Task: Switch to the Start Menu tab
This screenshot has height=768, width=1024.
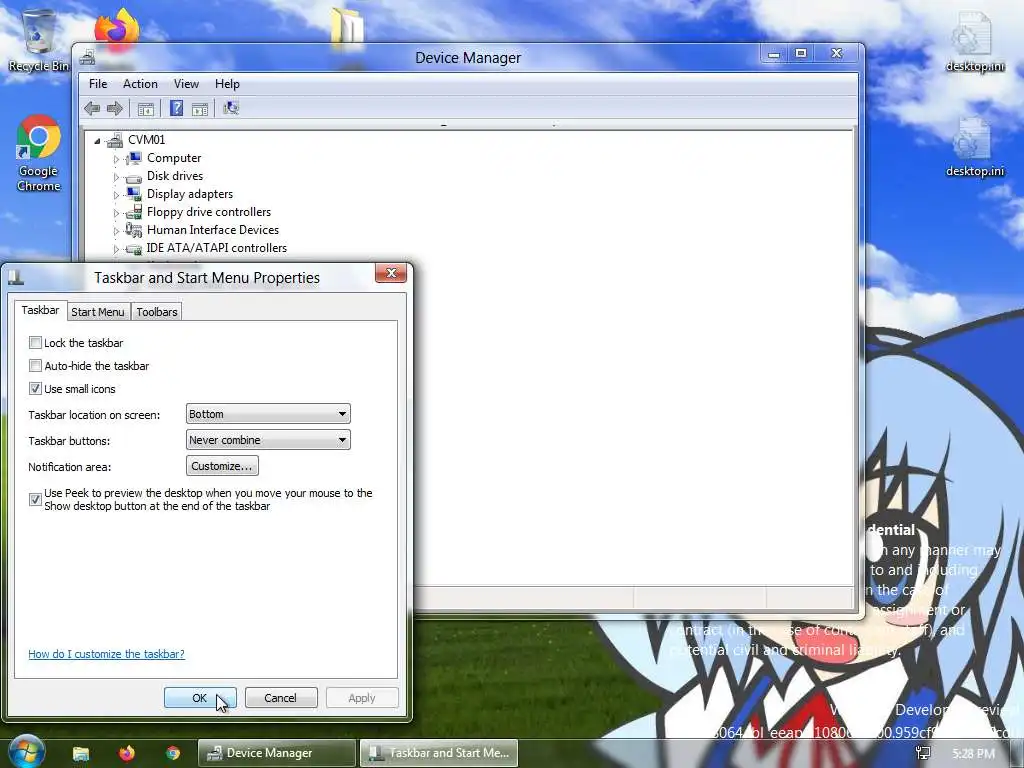Action: 98,312
